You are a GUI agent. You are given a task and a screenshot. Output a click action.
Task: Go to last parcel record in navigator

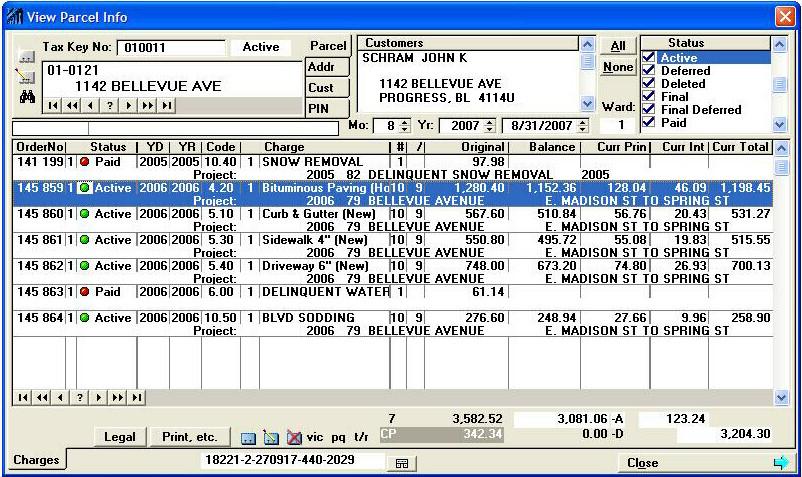[x=167, y=105]
